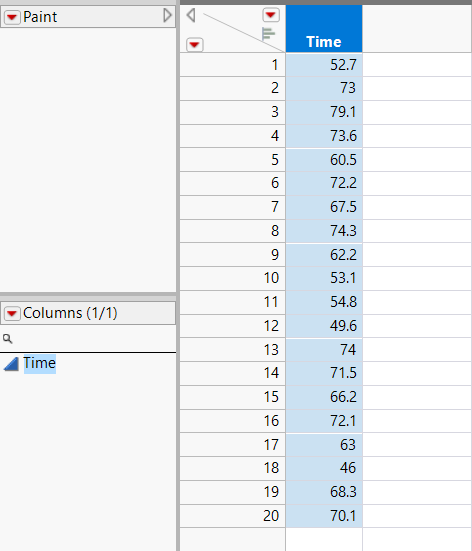Select row number 18
Image resolution: width=472 pixels, height=551 pixels.
232,468
